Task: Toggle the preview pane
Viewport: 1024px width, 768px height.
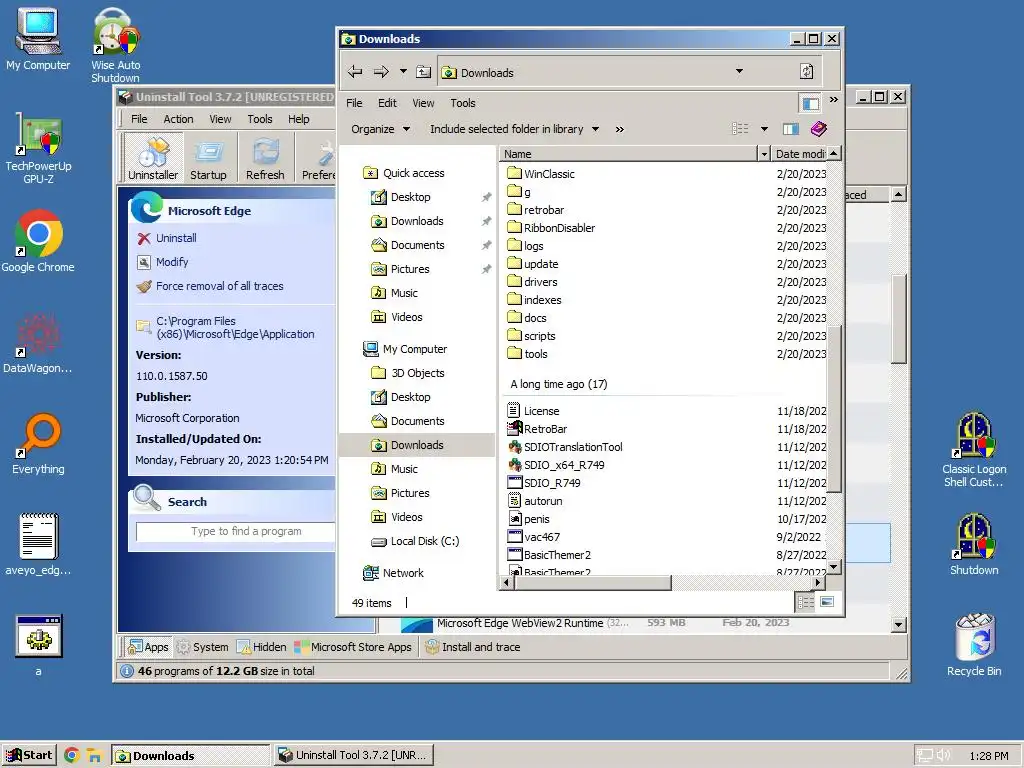Action: click(791, 129)
